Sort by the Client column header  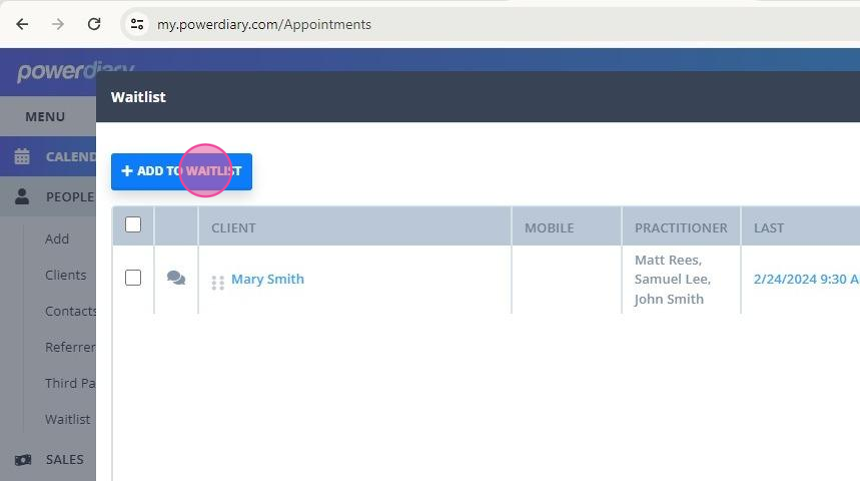coord(234,228)
